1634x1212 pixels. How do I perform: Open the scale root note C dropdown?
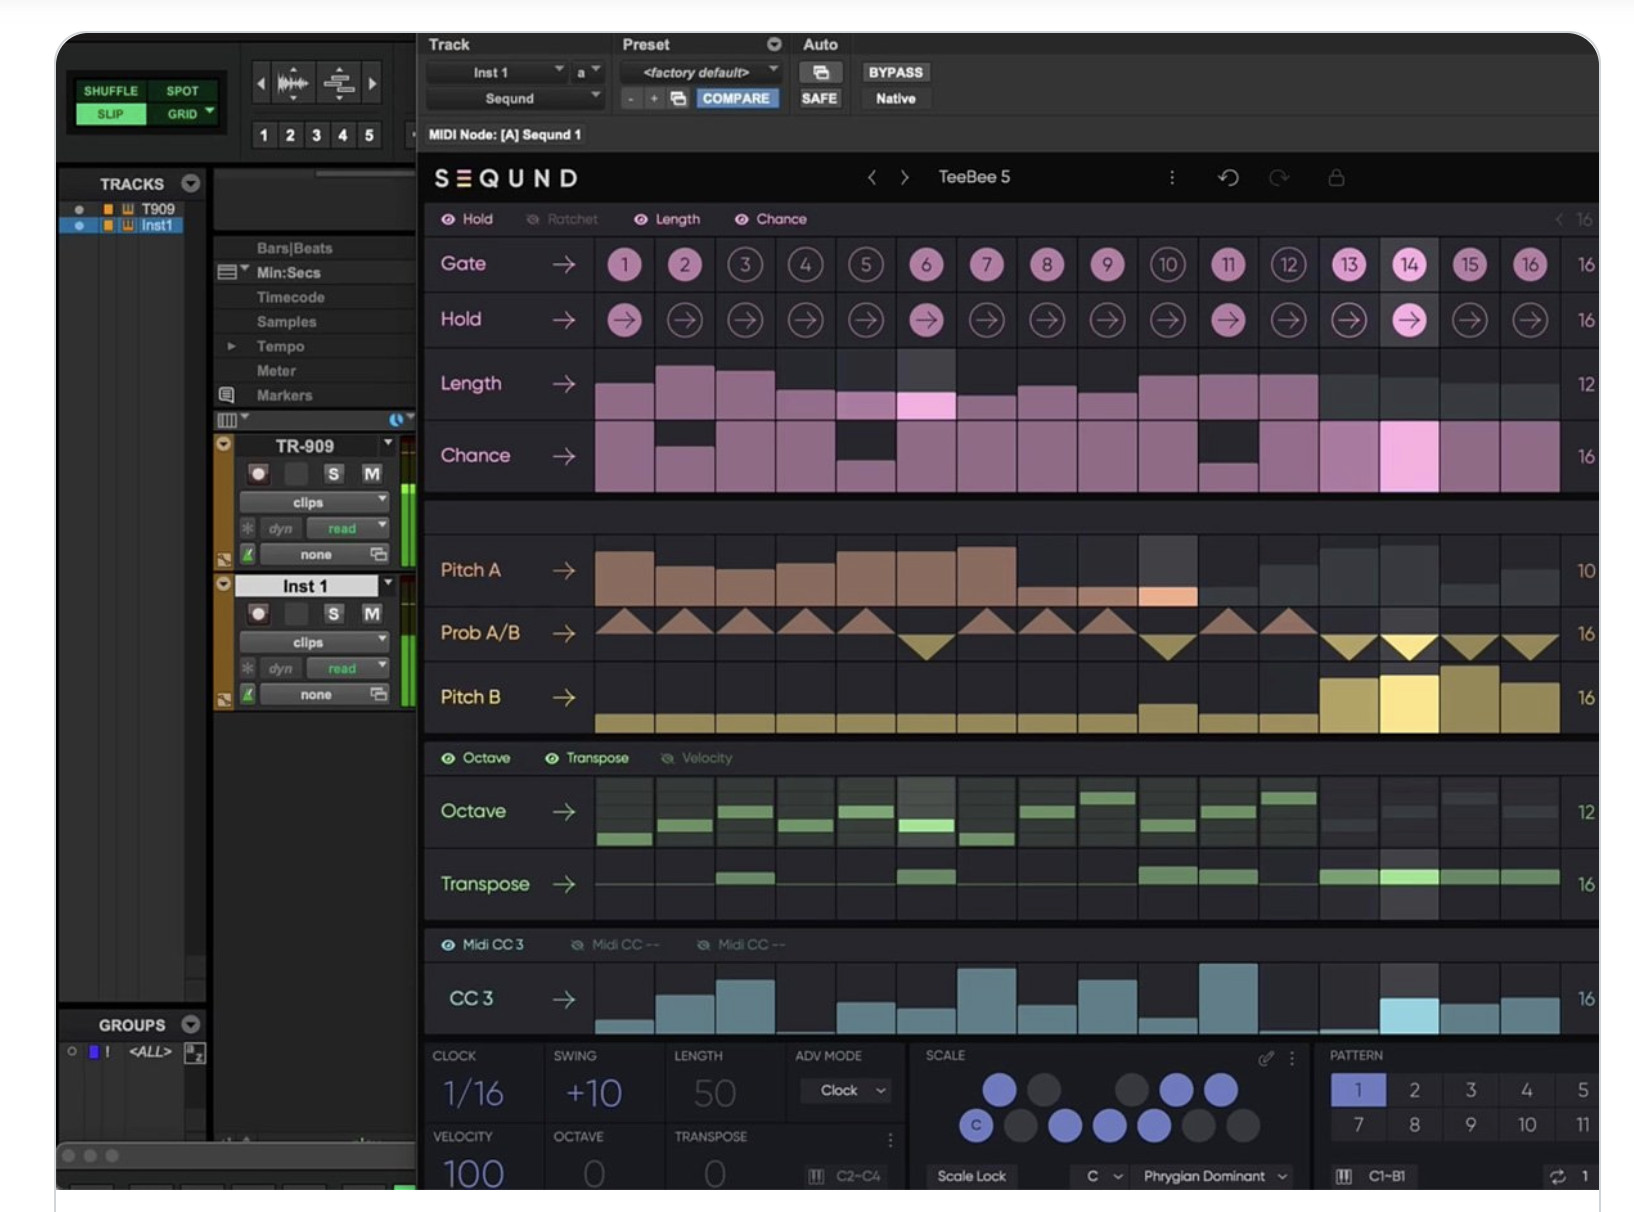[1104, 1176]
